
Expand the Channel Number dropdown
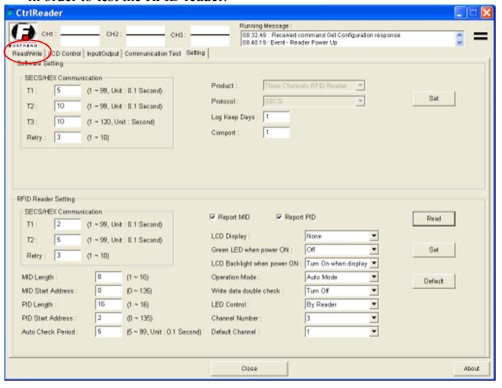pyautogui.click(x=341, y=318)
